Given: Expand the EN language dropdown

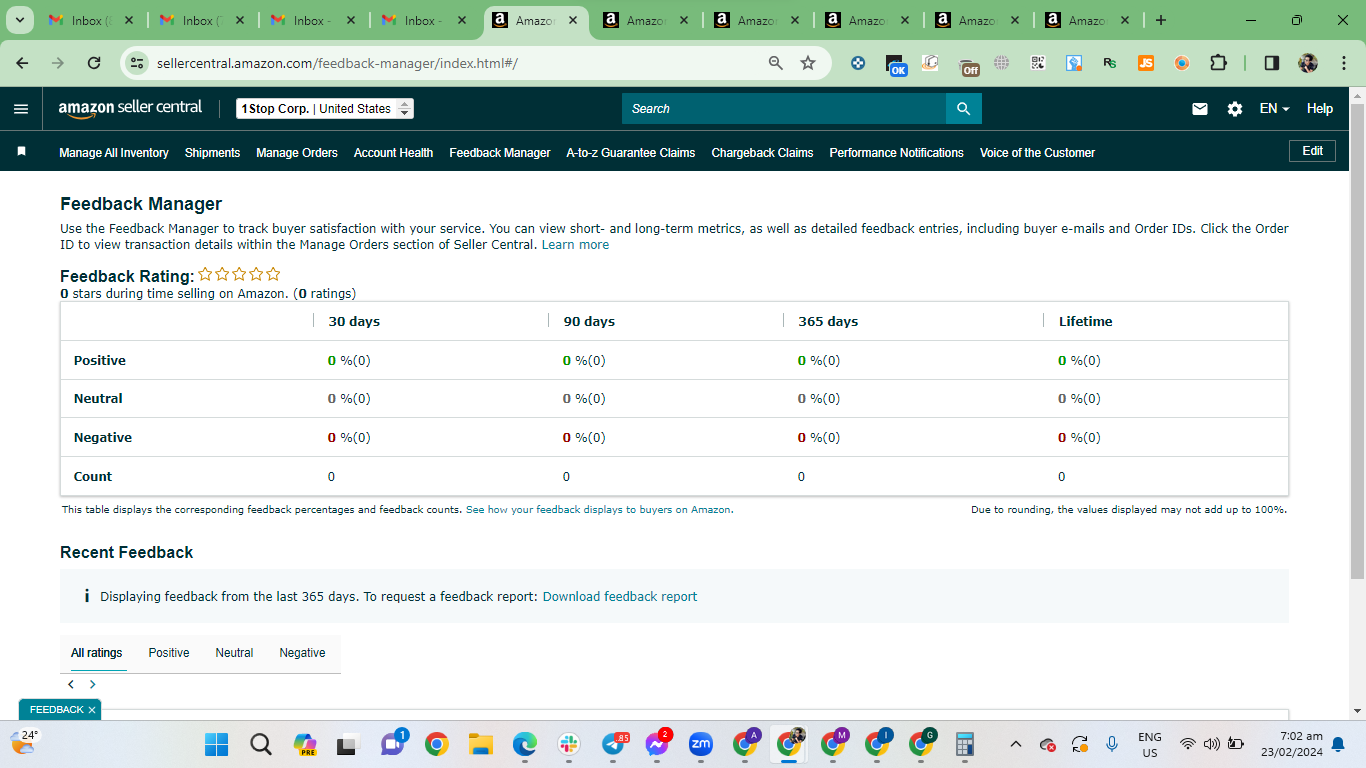Looking at the screenshot, I should click(x=1274, y=109).
